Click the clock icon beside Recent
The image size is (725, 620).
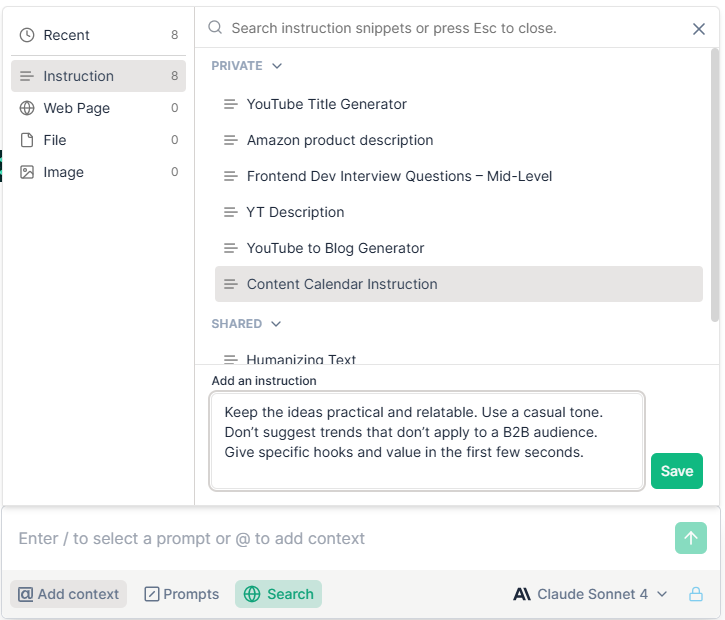tap(27, 35)
